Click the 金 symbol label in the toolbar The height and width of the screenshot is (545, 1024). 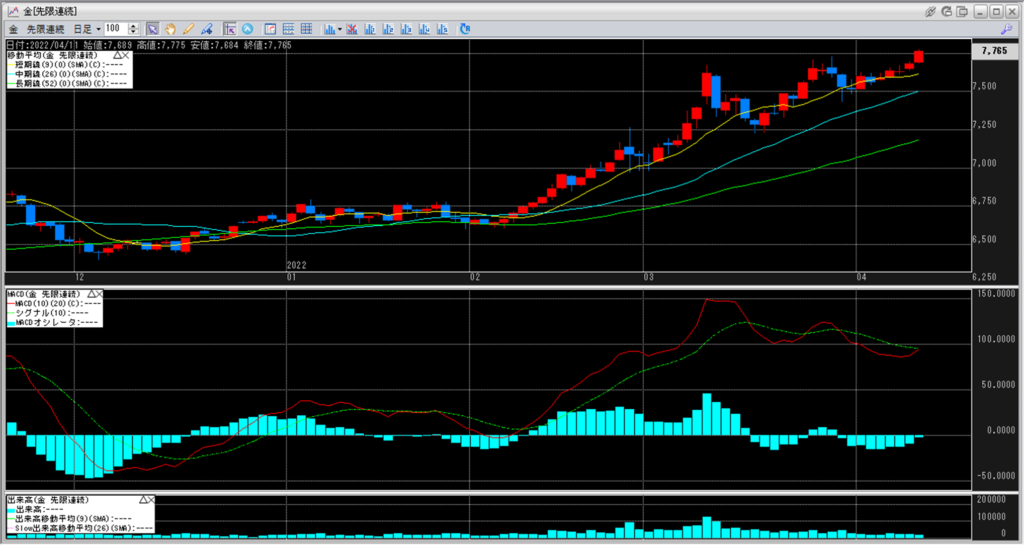(14, 29)
